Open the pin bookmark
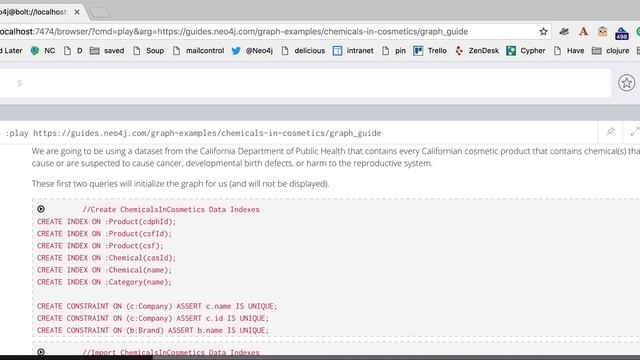 394,51
